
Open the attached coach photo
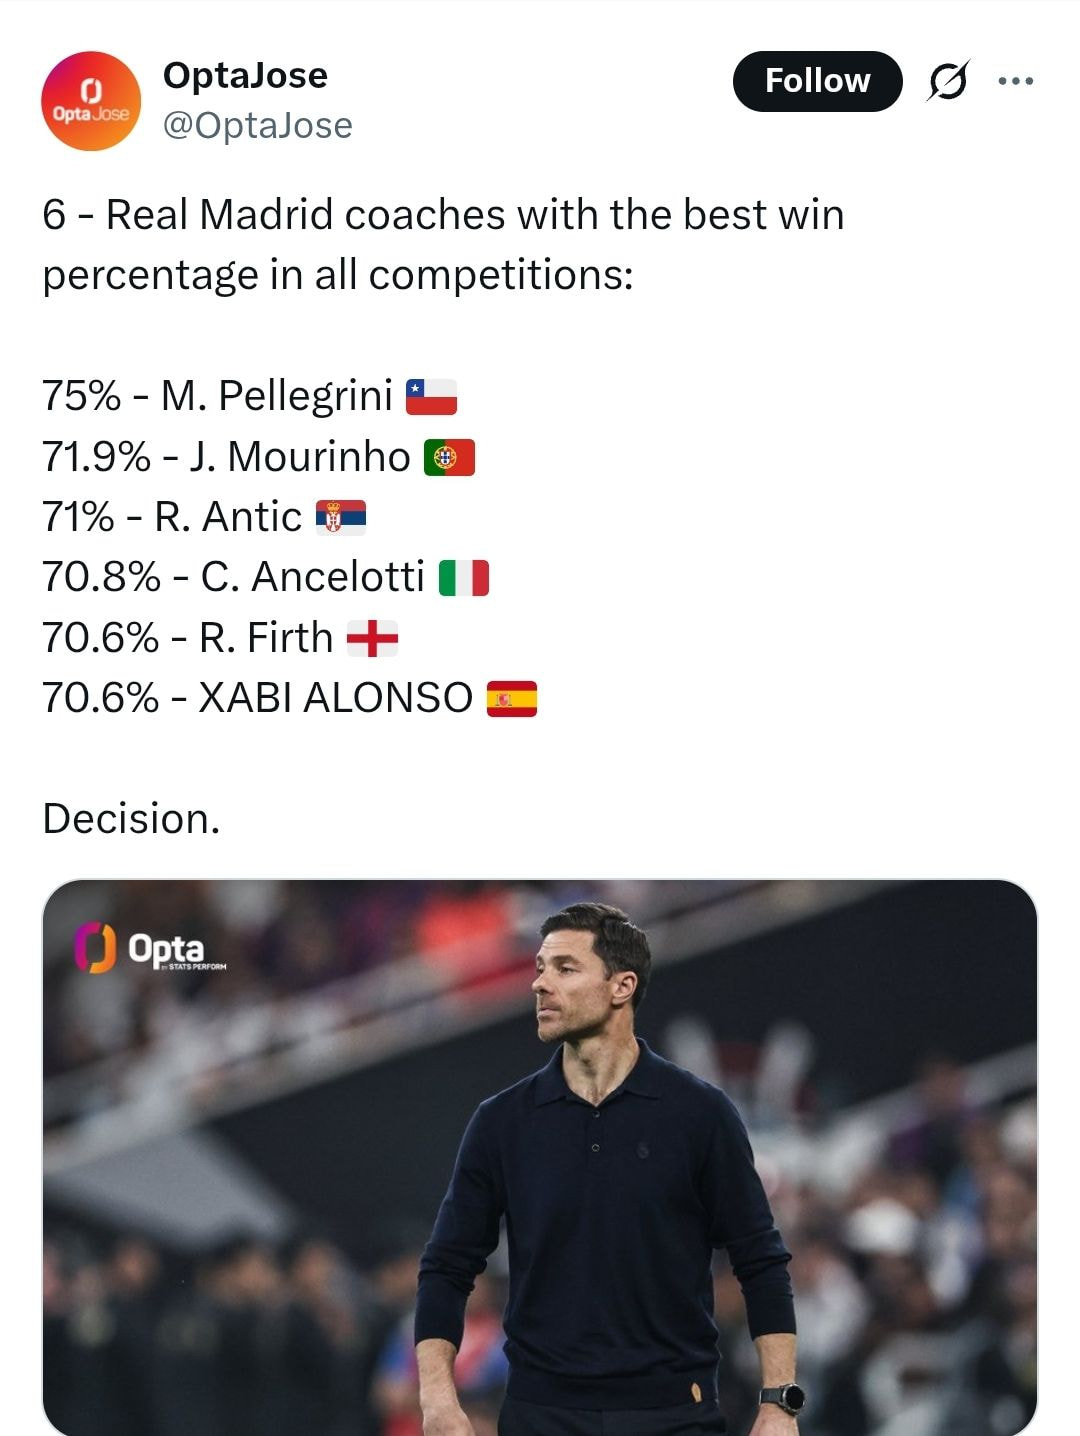coord(540,1160)
